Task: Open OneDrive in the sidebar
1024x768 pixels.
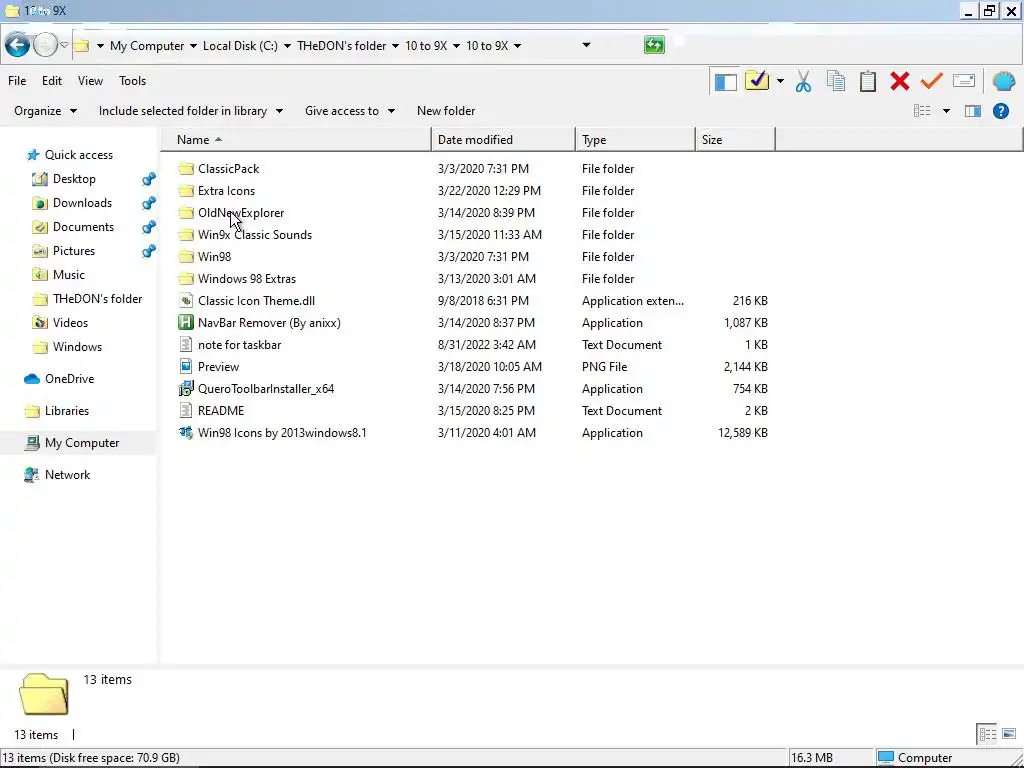Action: pos(69,379)
